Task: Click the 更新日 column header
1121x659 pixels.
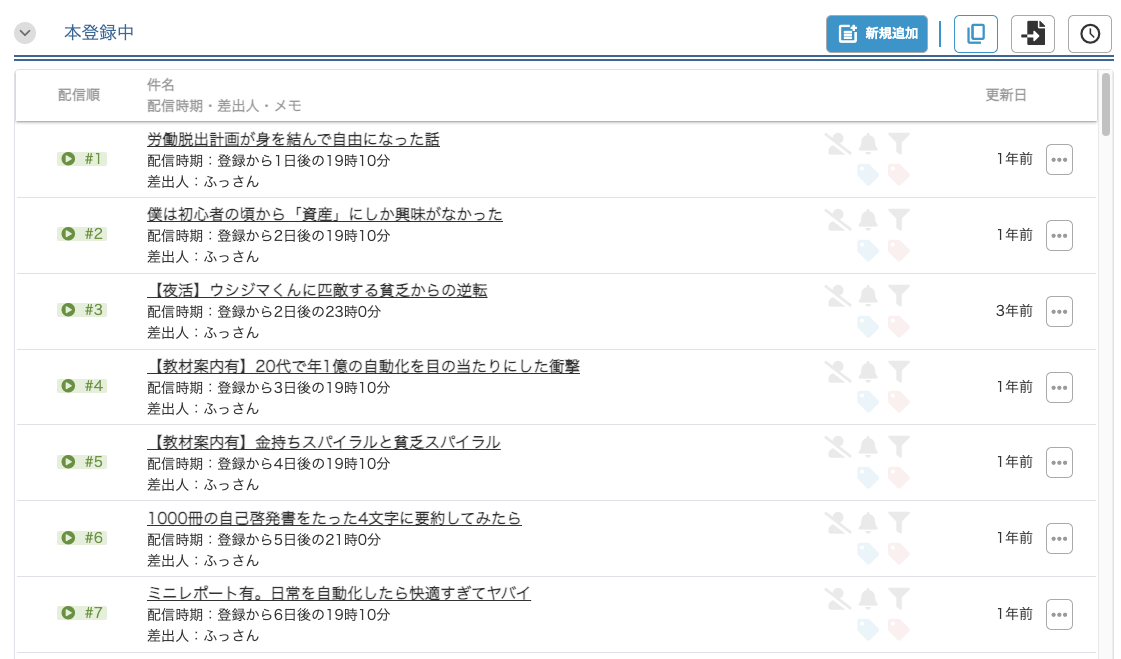Action: tap(1006, 95)
